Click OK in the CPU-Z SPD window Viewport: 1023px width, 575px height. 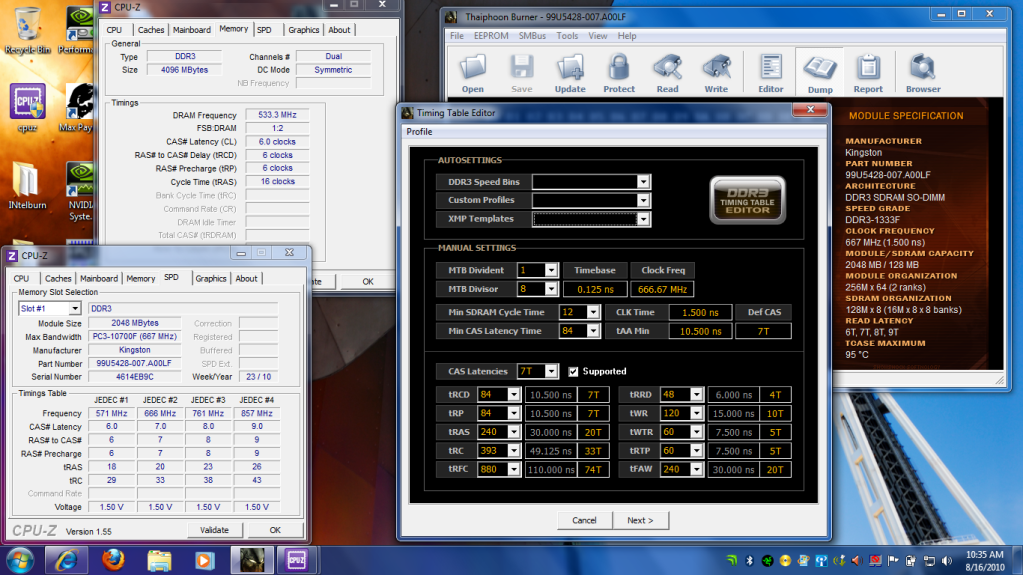coord(275,531)
